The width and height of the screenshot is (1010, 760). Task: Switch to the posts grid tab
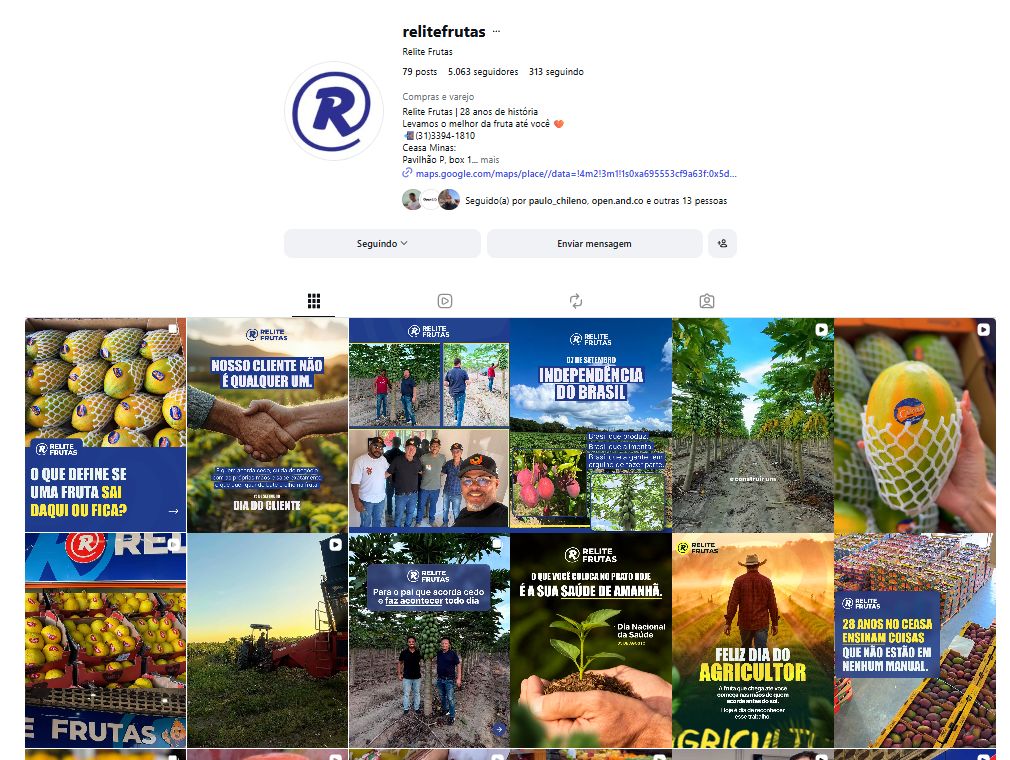point(314,301)
